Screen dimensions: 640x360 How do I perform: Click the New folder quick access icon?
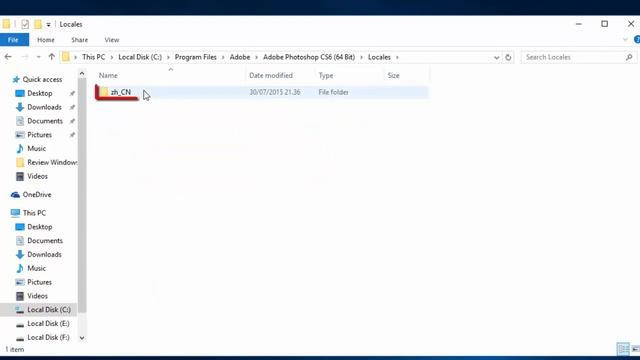pyautogui.click(x=38, y=24)
